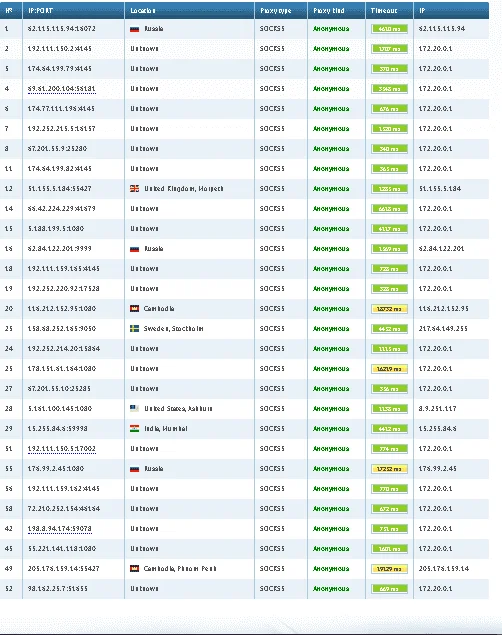Click the green timeout bar in the Sweden row
Screen dimensions: 502x635
pyautogui.click(x=389, y=328)
